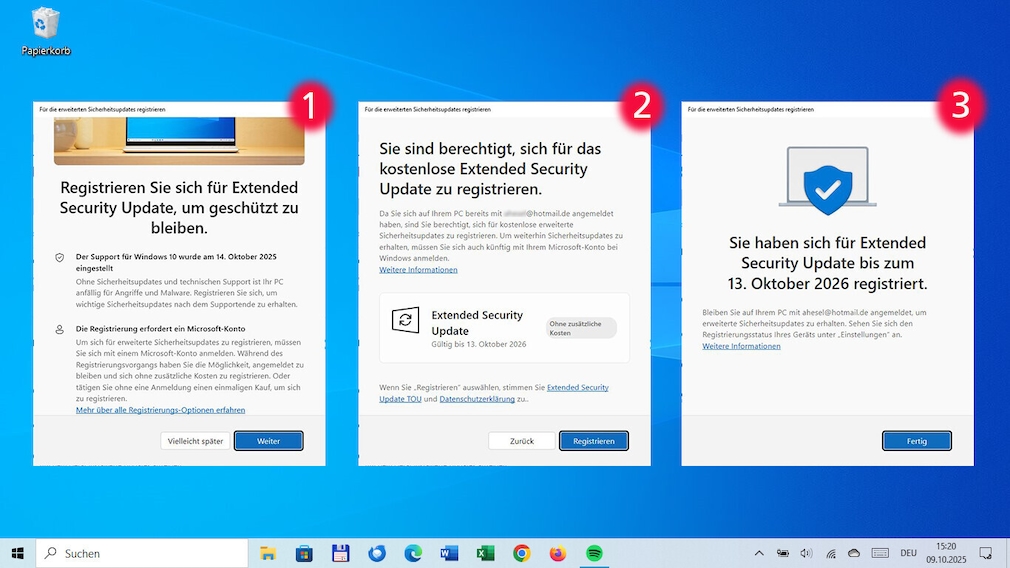Launch Google Chrome from the taskbar
1010x568 pixels.
pos(521,553)
